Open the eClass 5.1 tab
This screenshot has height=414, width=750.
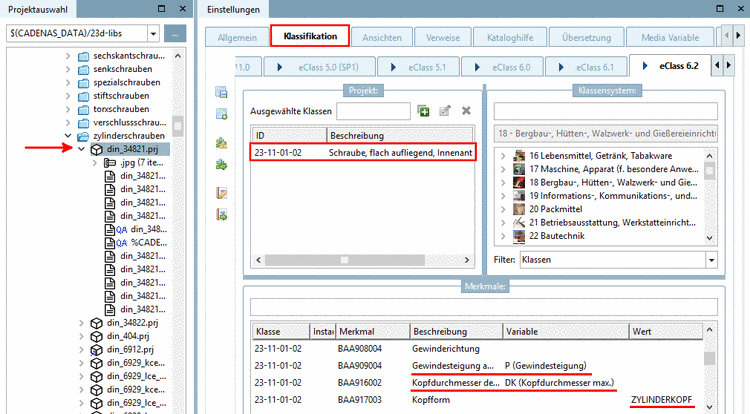tap(419, 67)
